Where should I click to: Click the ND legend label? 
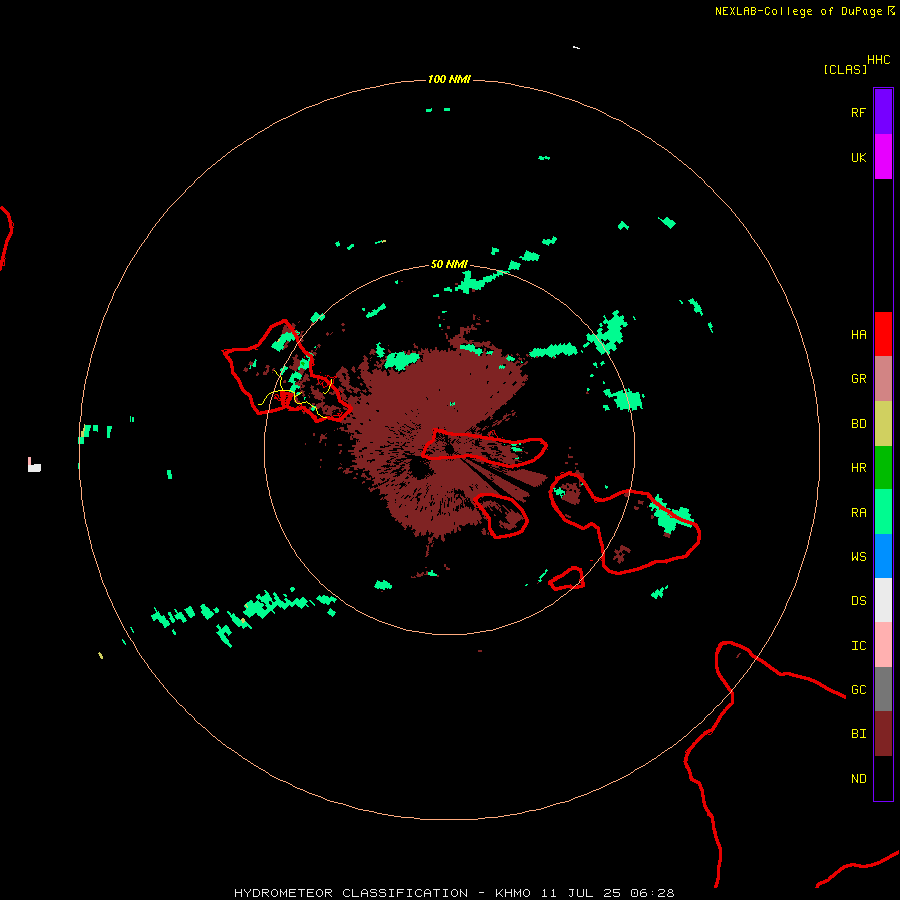click(858, 779)
